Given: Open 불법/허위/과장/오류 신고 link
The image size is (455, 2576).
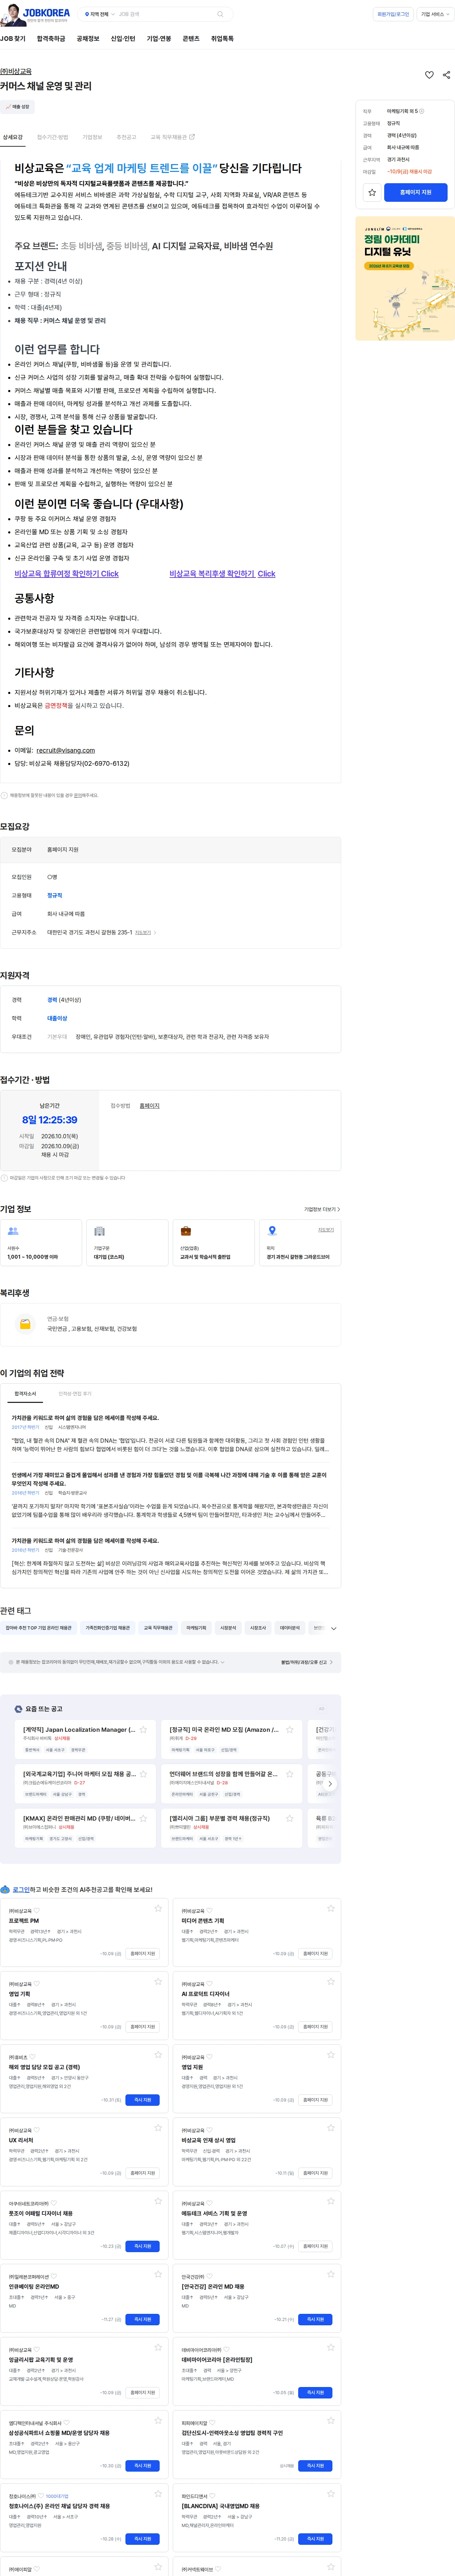Looking at the screenshot, I should coord(307,1662).
